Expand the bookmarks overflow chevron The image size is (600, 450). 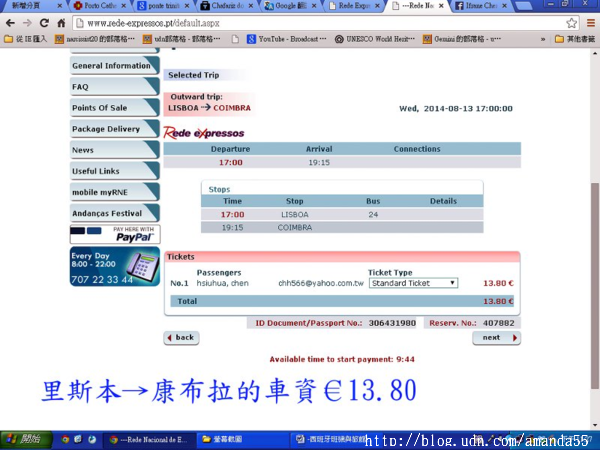pyautogui.click(x=543, y=40)
